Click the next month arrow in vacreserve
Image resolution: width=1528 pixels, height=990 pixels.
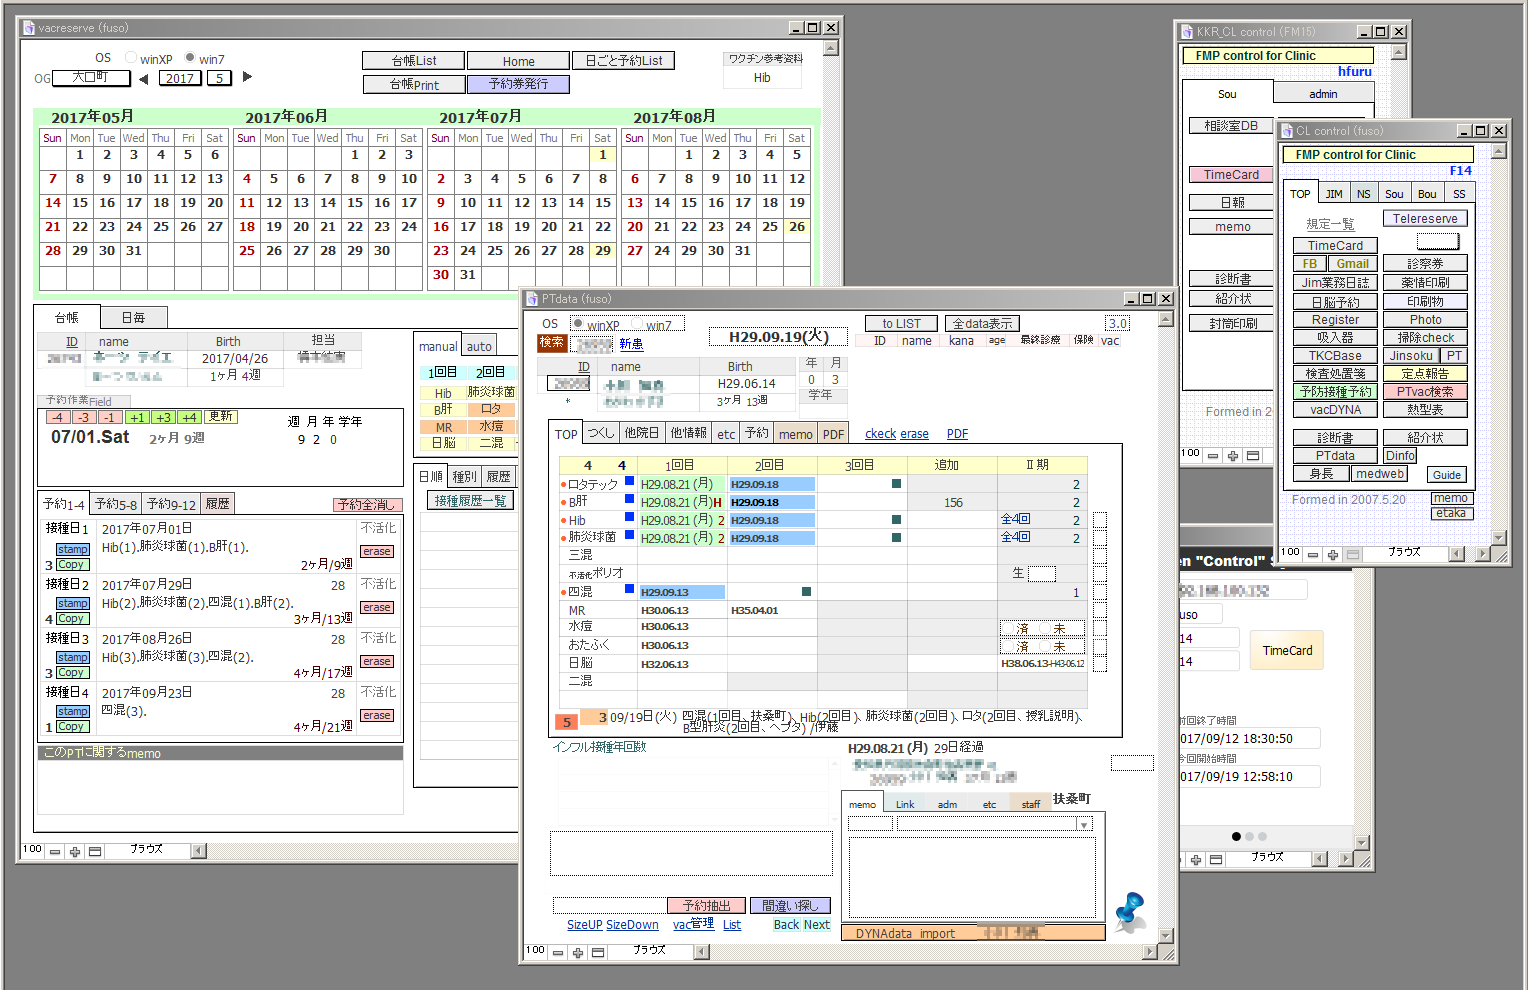click(x=247, y=77)
